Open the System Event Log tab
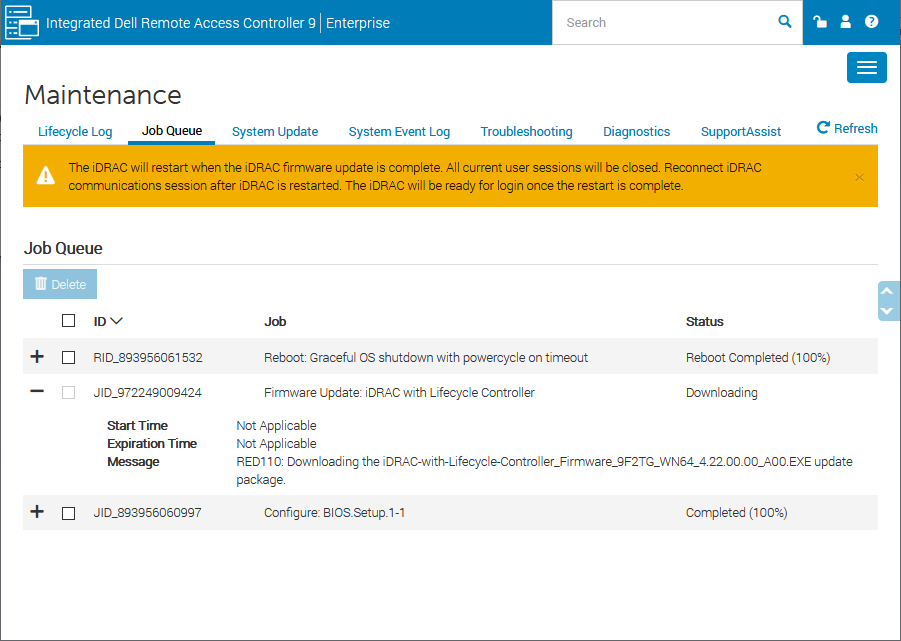The height and width of the screenshot is (641, 901). [x=399, y=131]
